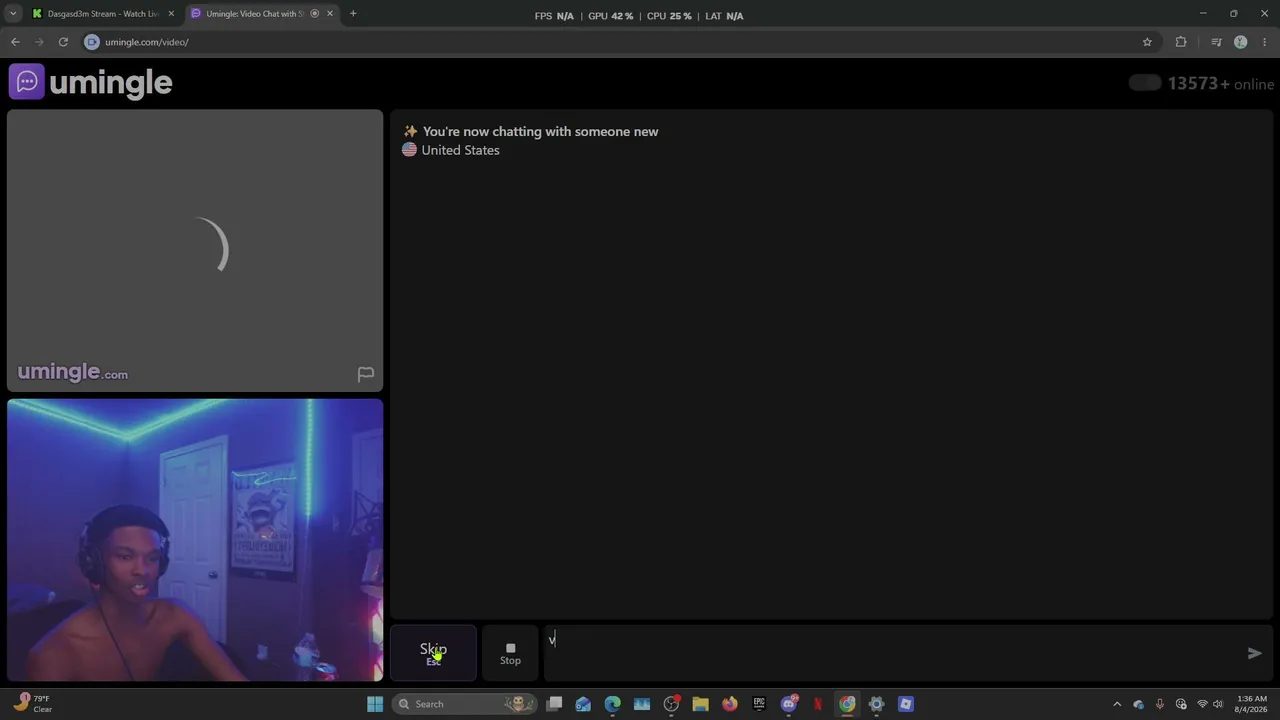Open the Chrome profile avatar

[1241, 42]
